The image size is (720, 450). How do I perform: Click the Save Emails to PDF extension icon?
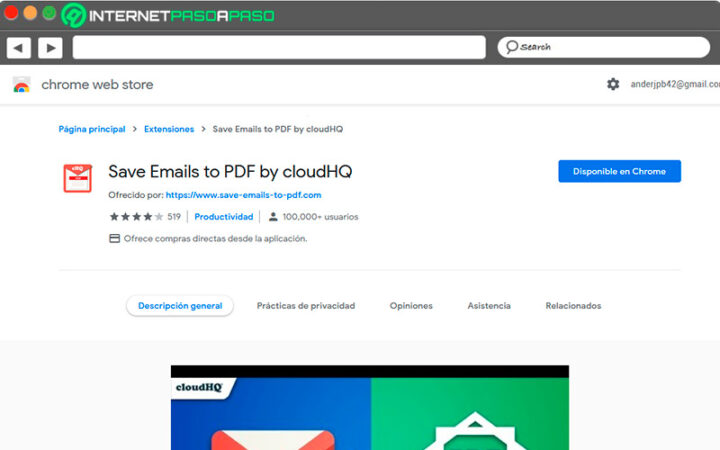(78, 178)
